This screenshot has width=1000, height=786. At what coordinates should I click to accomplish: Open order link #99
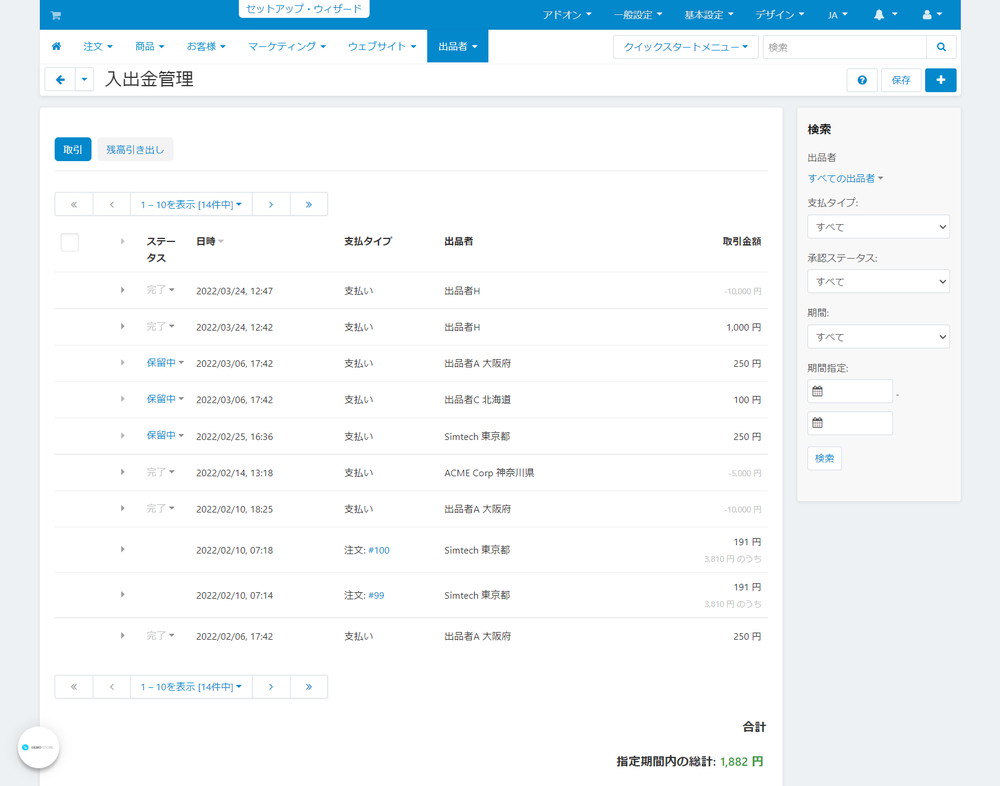coord(376,595)
